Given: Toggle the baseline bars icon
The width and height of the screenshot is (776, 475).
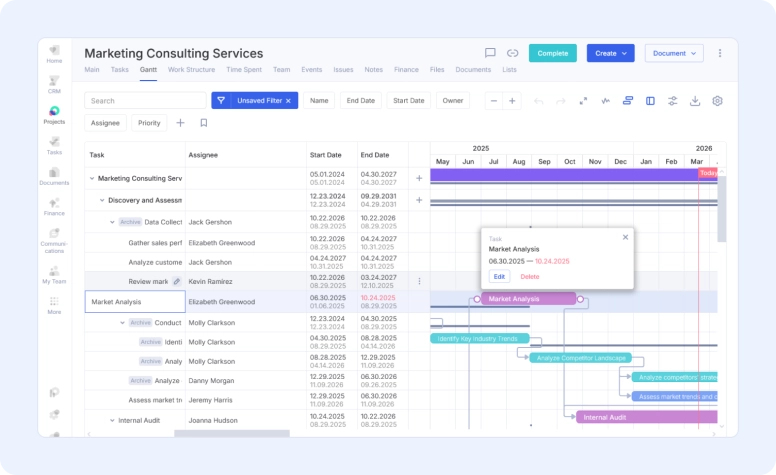Looking at the screenshot, I should pos(628,101).
